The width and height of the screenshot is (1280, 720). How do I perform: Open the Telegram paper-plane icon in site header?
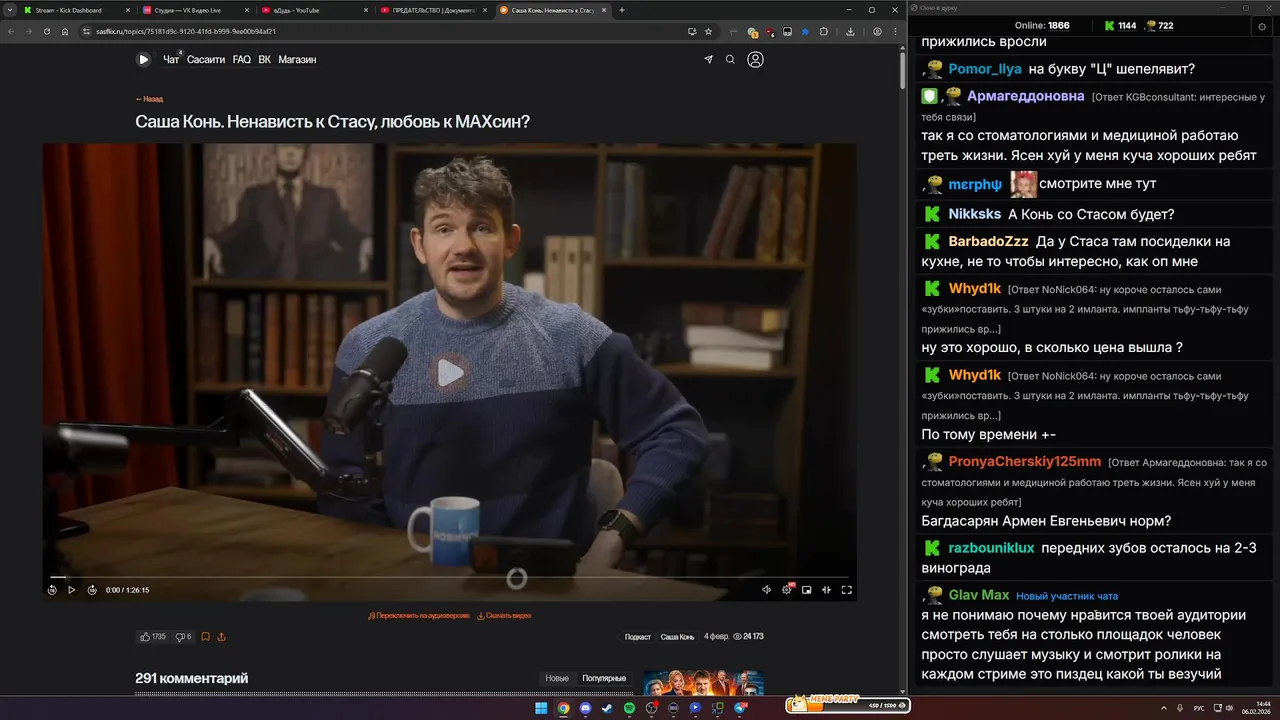[709, 59]
